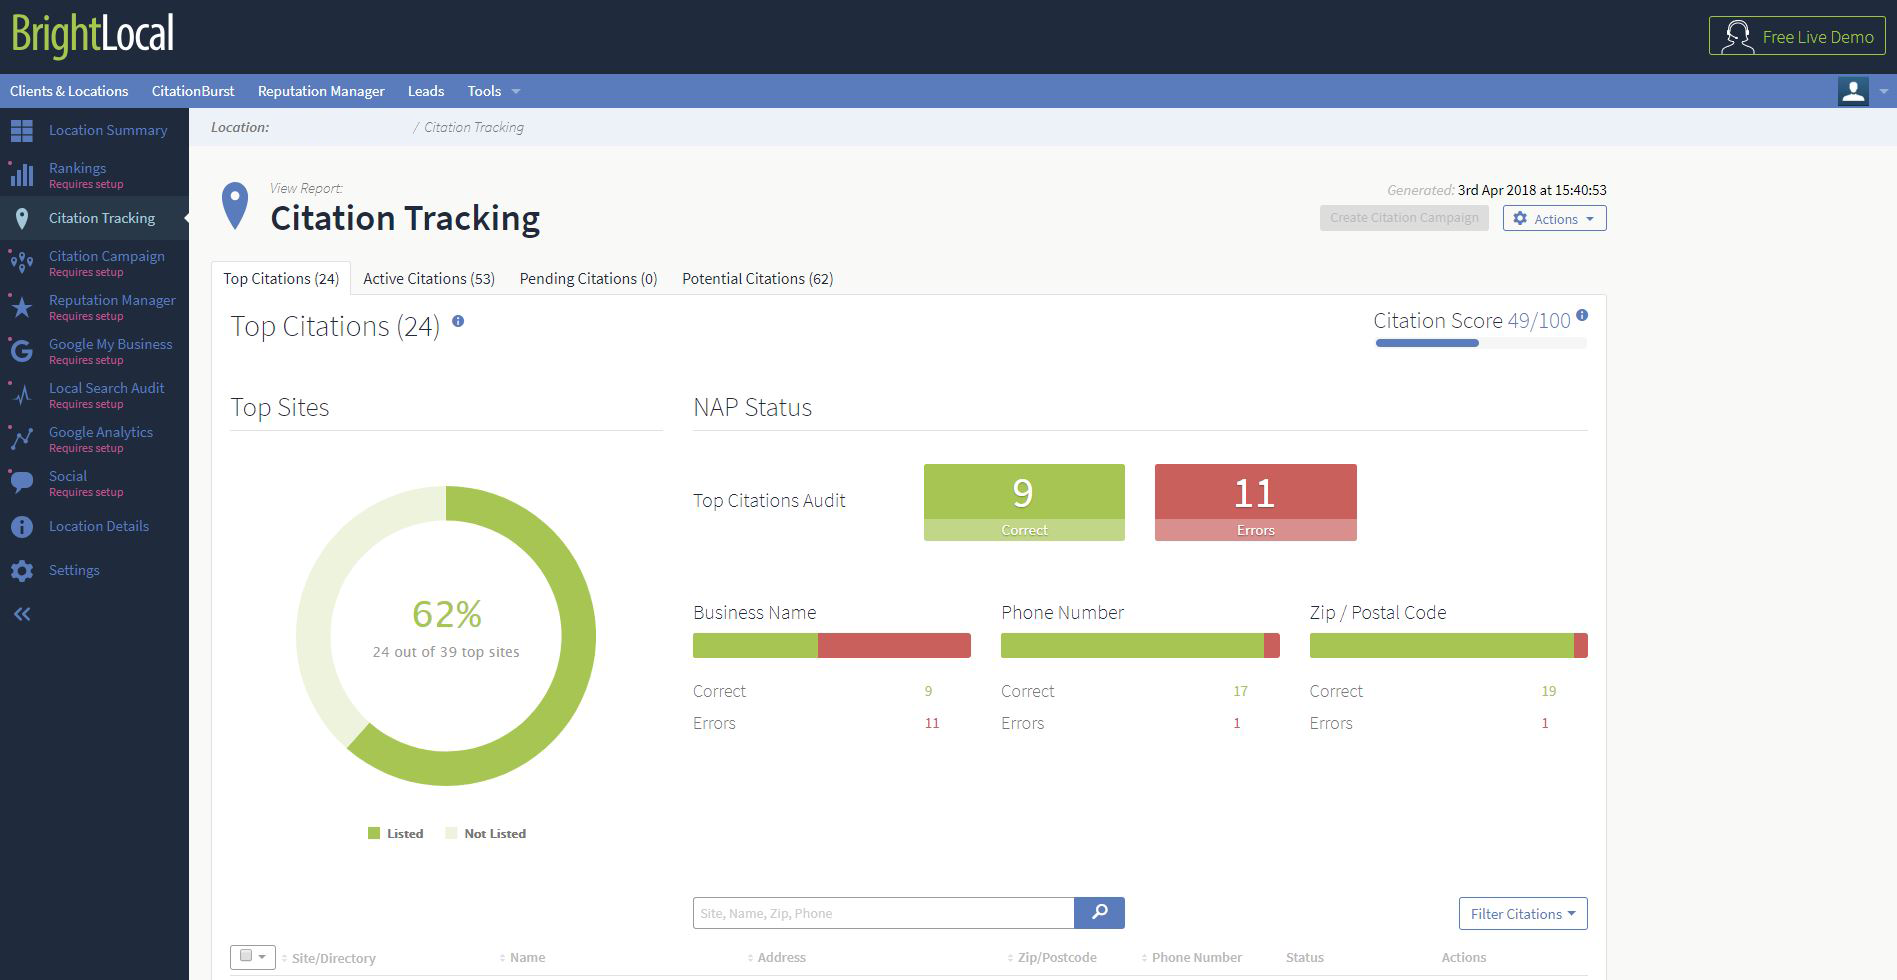Viewport: 1897px width, 980px height.
Task: Sort table by Name column
Action: point(523,957)
